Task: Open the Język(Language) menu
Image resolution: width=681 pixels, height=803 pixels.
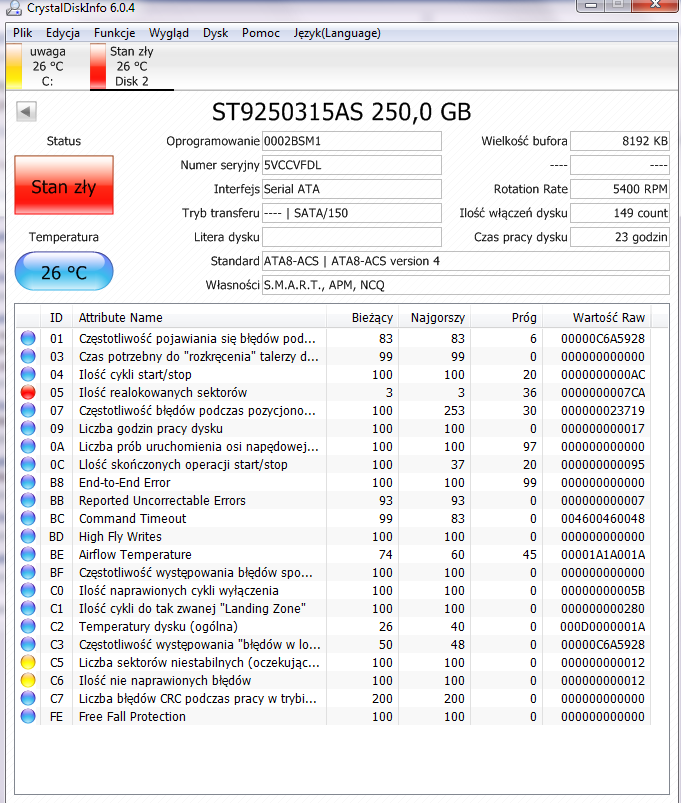Action: (x=337, y=33)
